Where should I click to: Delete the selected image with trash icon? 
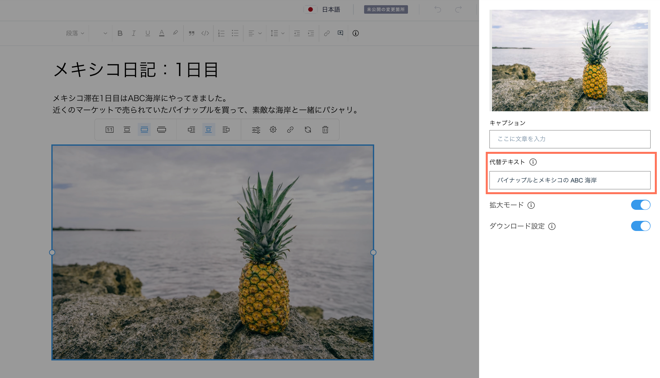click(x=325, y=130)
